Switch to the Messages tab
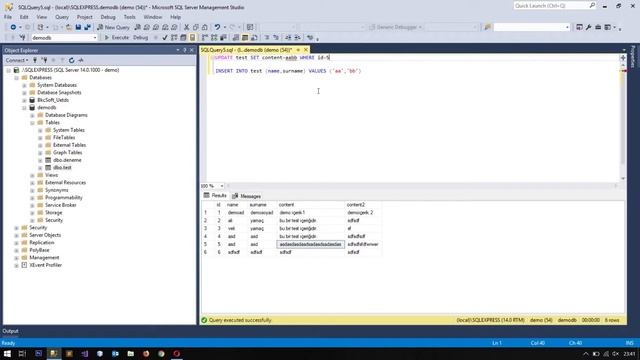The width and height of the screenshot is (640, 360). tap(247, 196)
